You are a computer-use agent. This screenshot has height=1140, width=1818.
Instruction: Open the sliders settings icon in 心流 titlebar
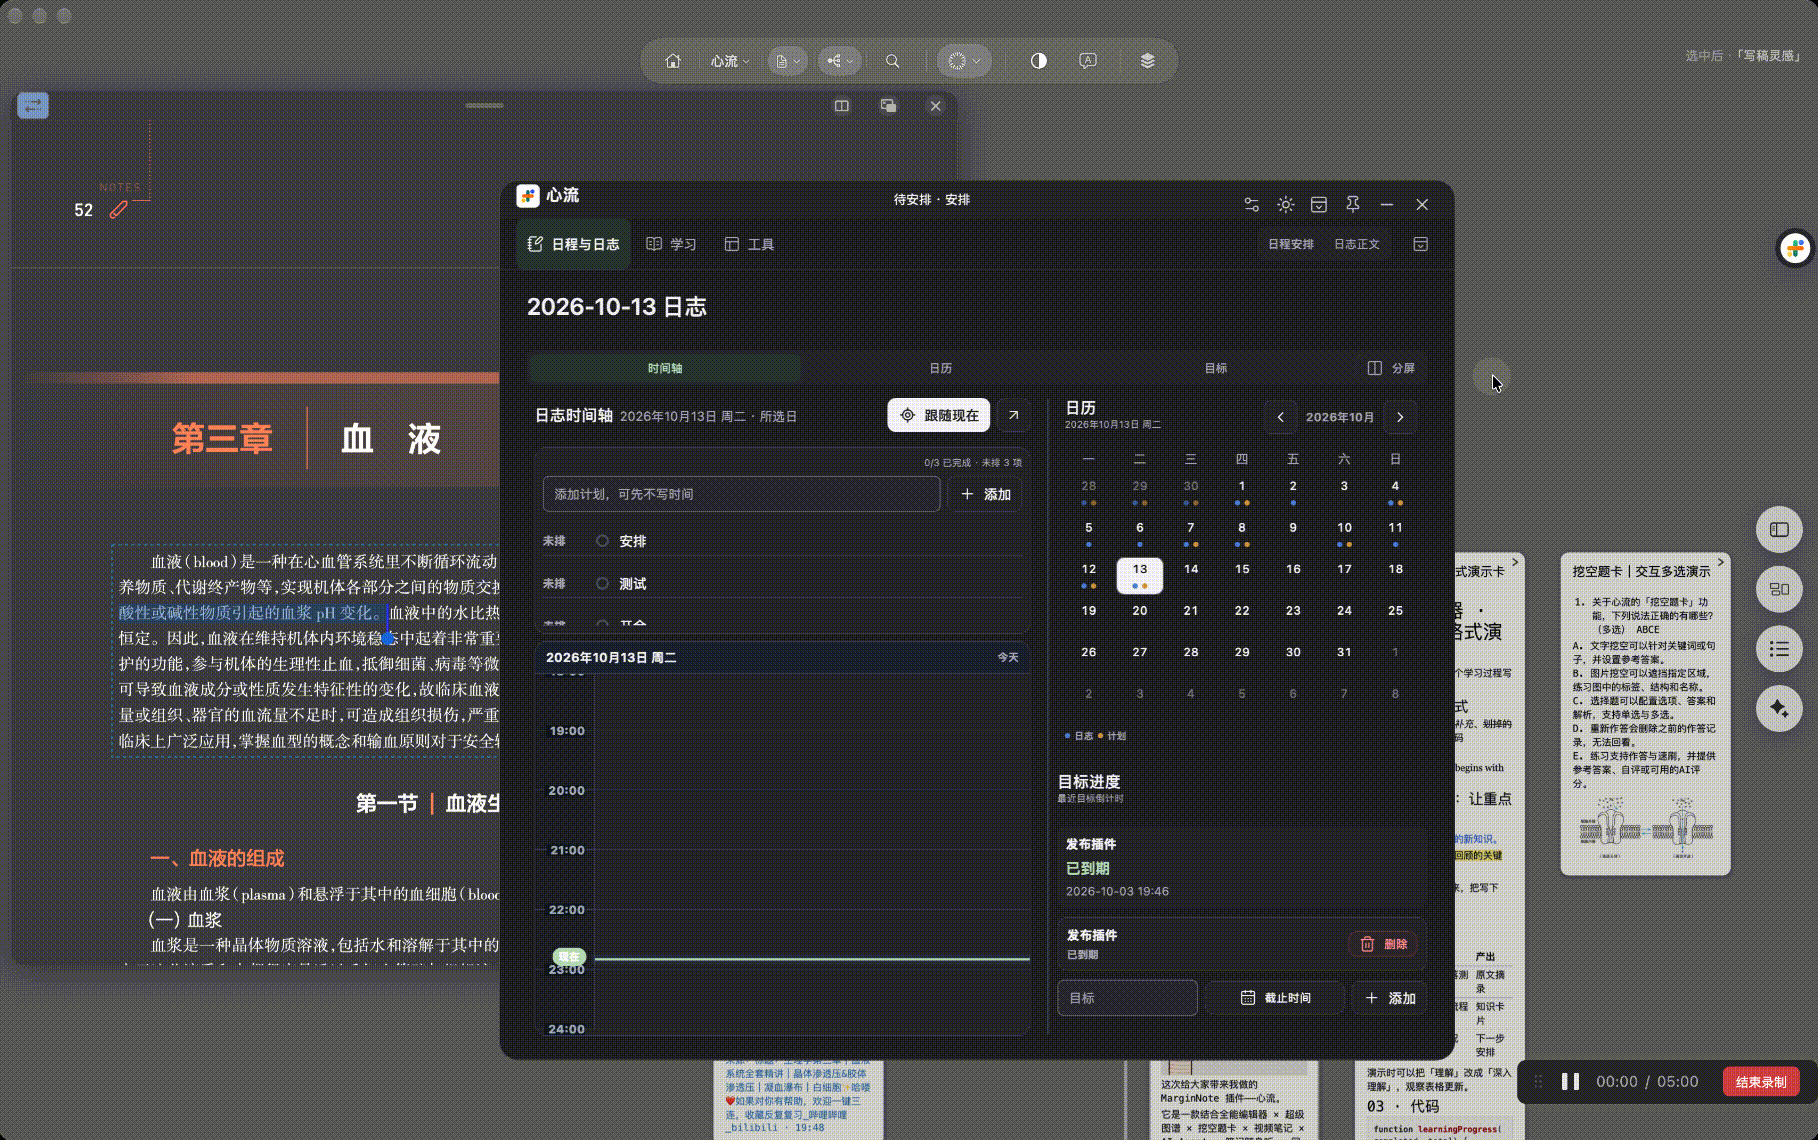pyautogui.click(x=1251, y=204)
